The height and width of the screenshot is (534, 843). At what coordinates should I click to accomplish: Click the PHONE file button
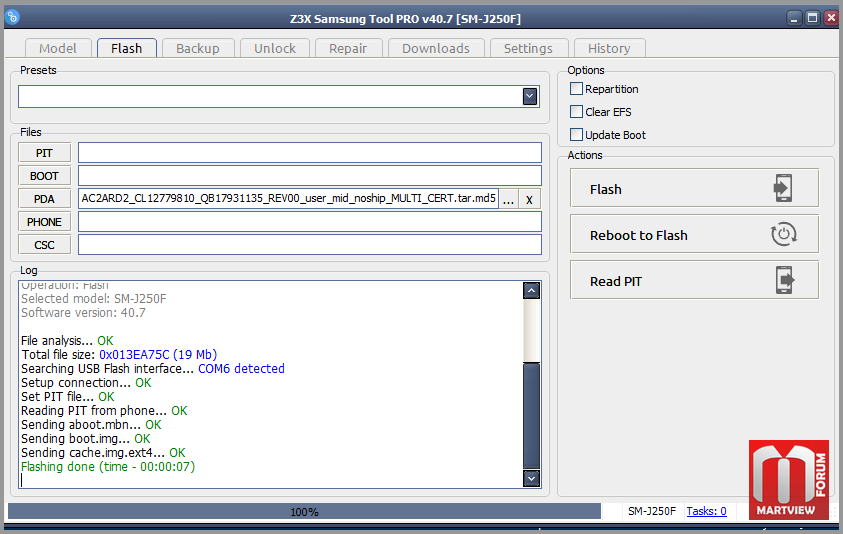pos(45,222)
